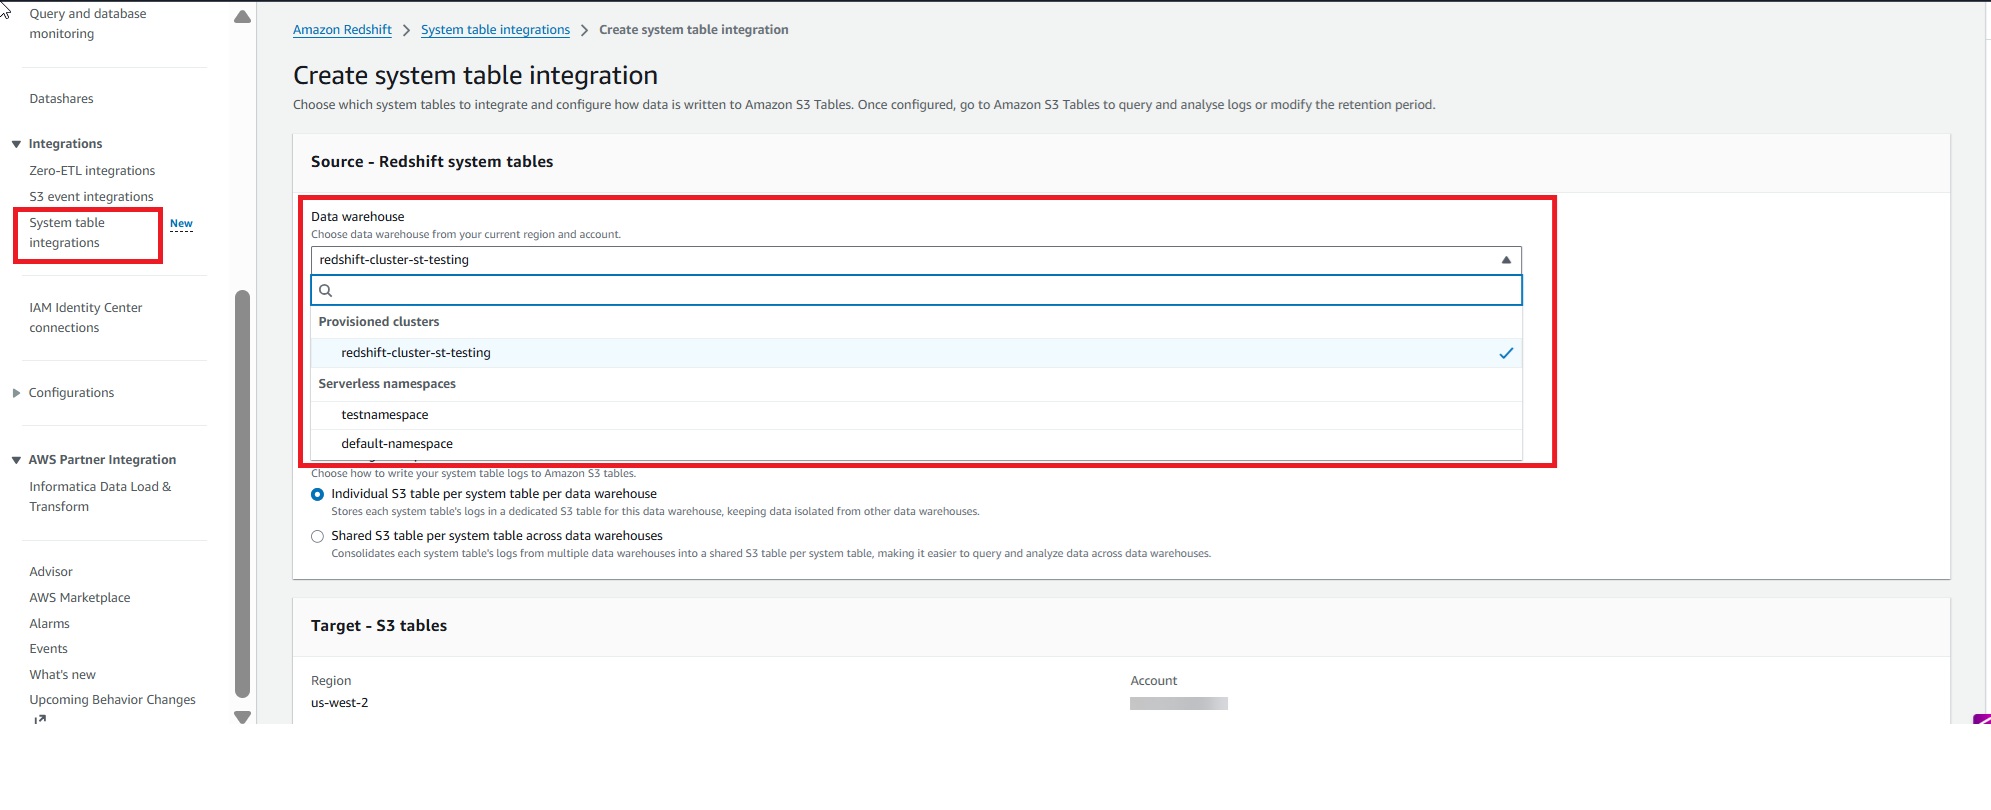Collapse the Data warehouse dropdown
The height and width of the screenshot is (810, 1991).
[x=1506, y=260]
